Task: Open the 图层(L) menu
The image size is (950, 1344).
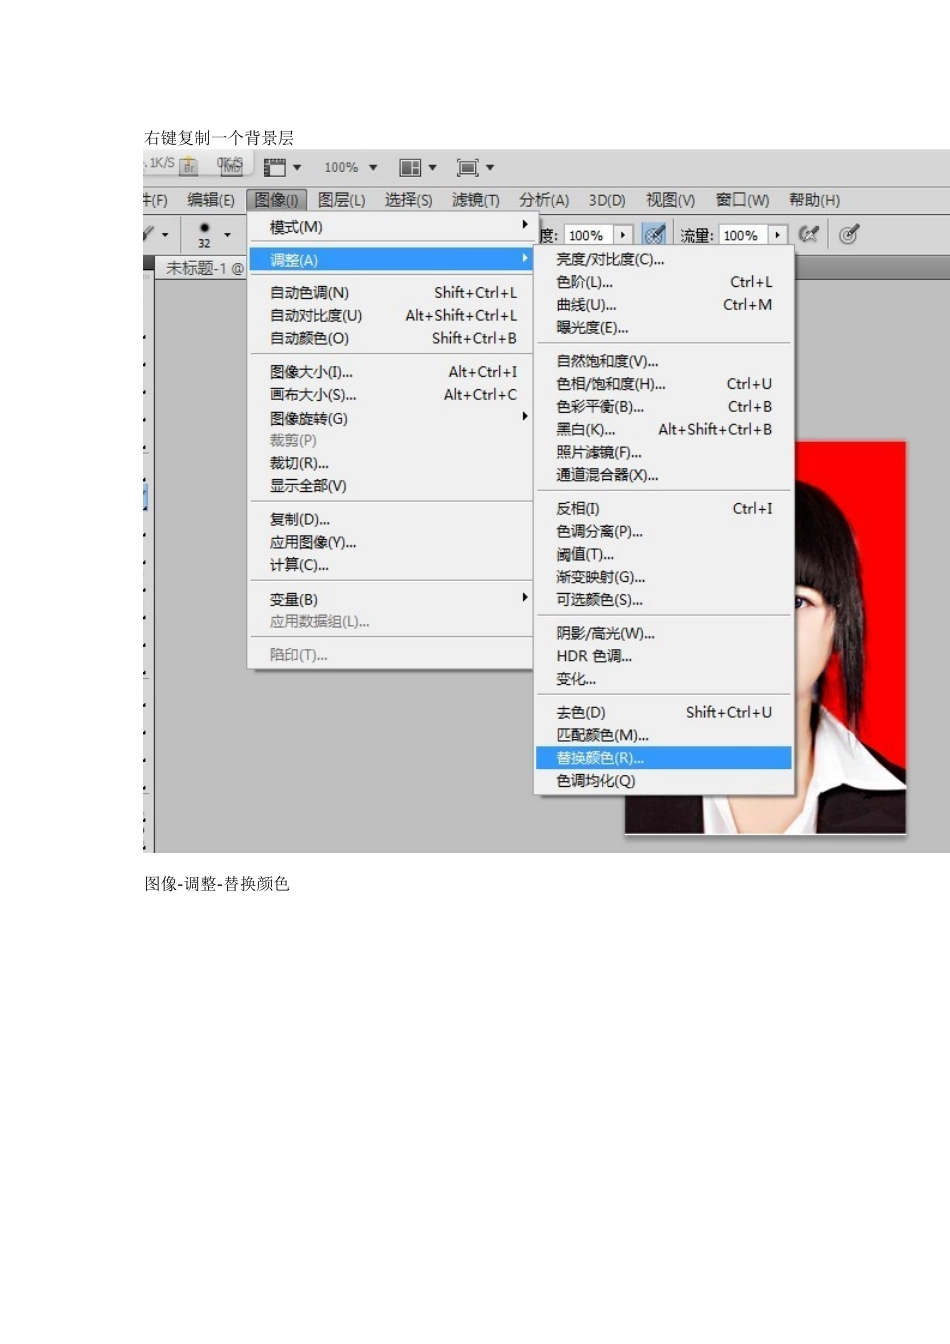Action: tap(342, 200)
